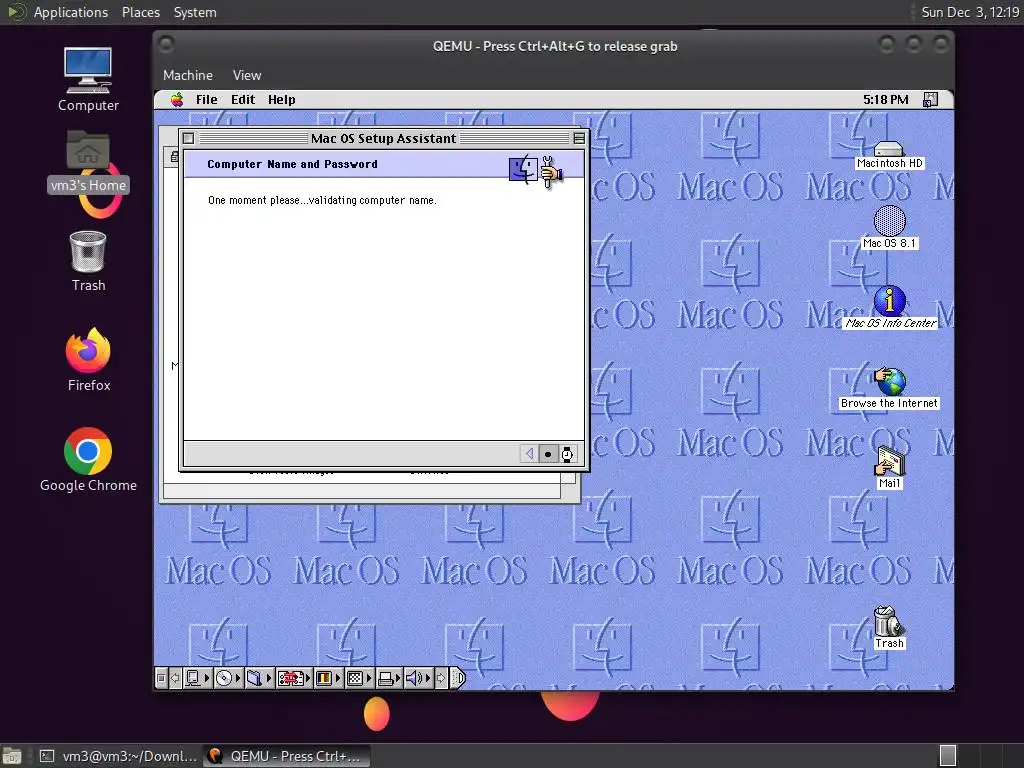
Task: Click the Control Strip right scroll arrow
Action: tap(441, 678)
